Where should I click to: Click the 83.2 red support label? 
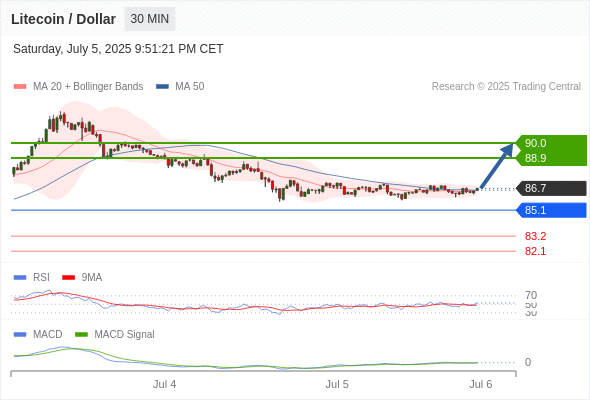[x=535, y=236]
